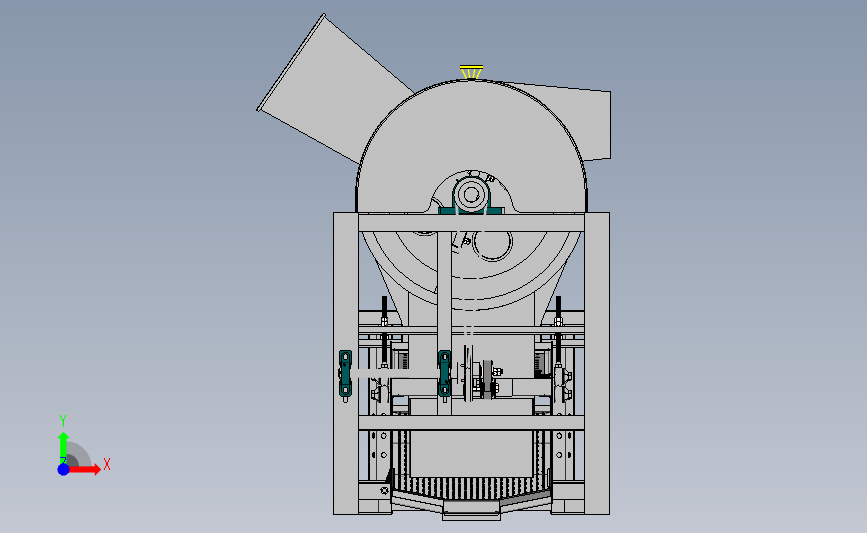The width and height of the screenshot is (867, 533).
Task: Select the bottom center discharge tray
Action: pyautogui.click(x=471, y=510)
